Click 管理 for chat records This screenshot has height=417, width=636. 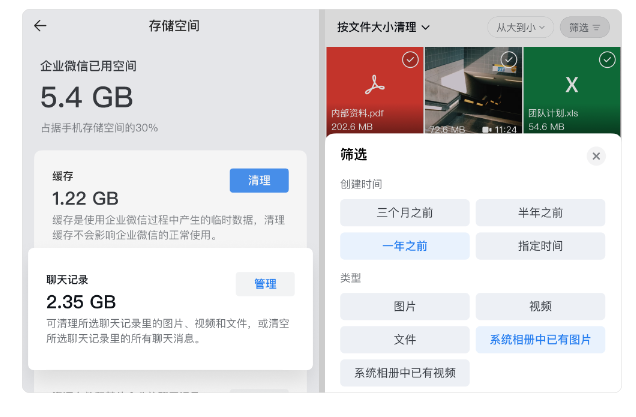click(x=265, y=284)
